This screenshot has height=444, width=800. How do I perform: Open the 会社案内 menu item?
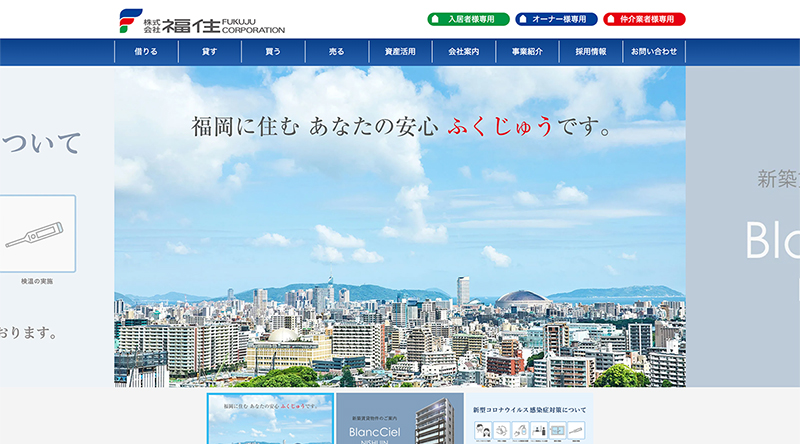coord(464,52)
